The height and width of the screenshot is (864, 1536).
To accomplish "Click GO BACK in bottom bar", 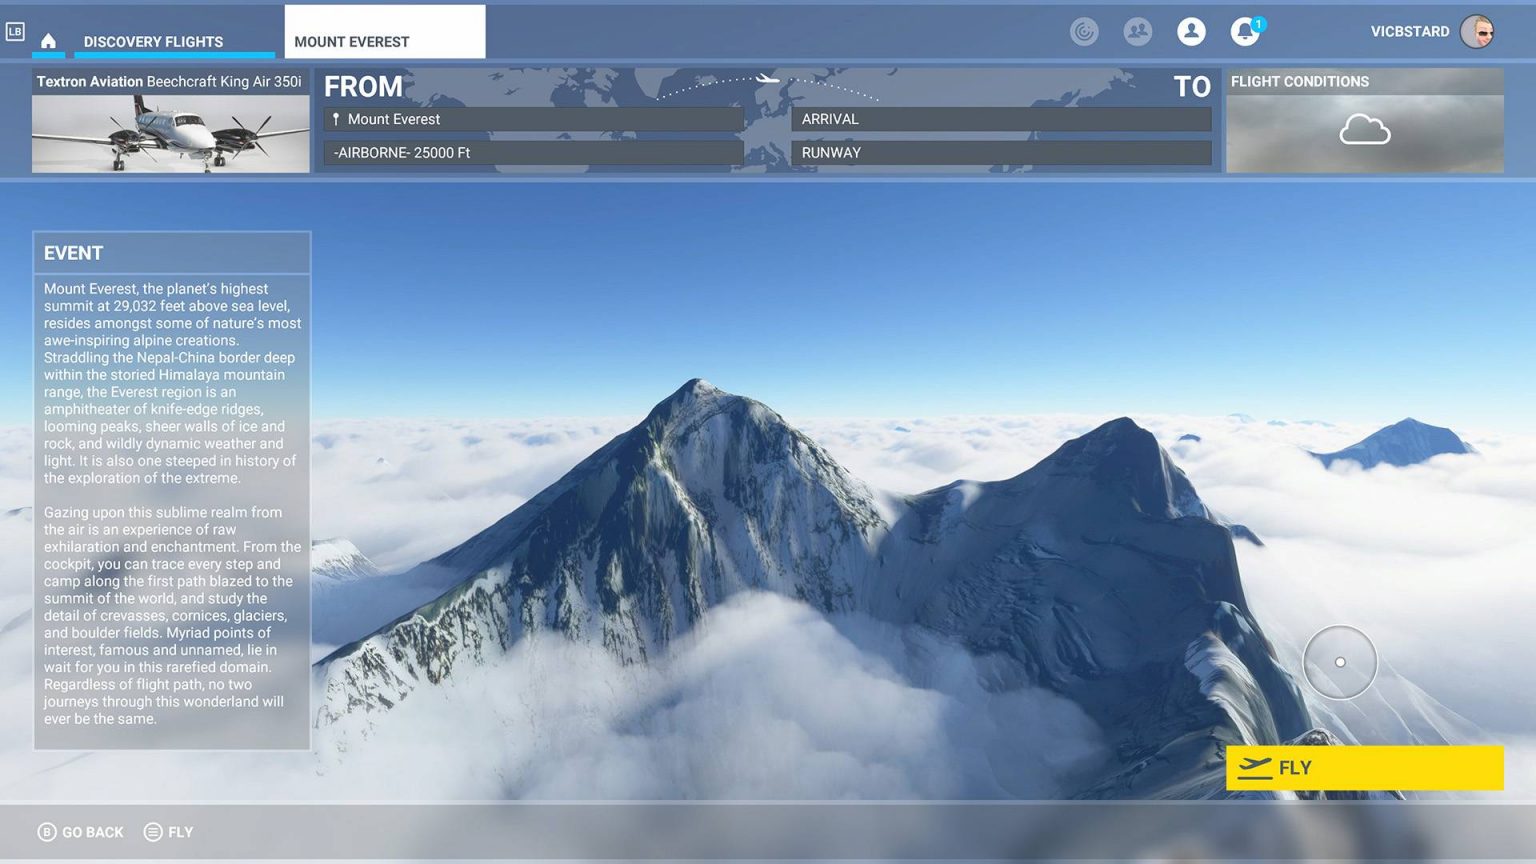I will (x=93, y=832).
